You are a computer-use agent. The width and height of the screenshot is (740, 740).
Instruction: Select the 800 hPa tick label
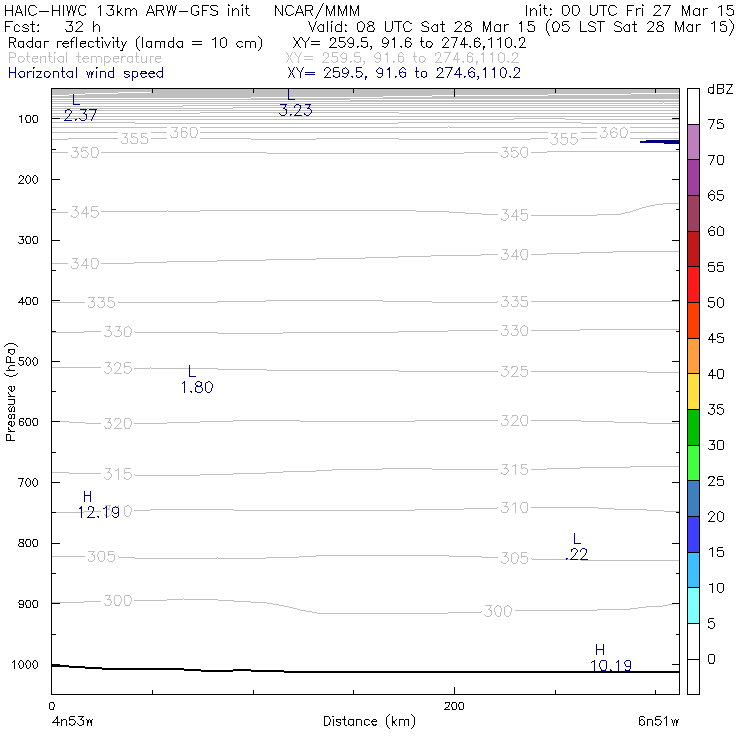click(x=28, y=543)
